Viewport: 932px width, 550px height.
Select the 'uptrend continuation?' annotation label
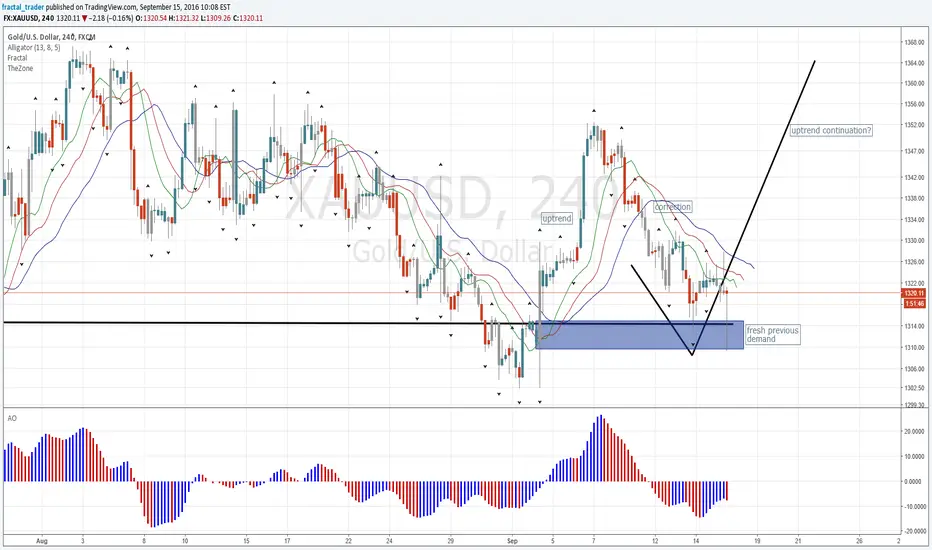pos(831,130)
